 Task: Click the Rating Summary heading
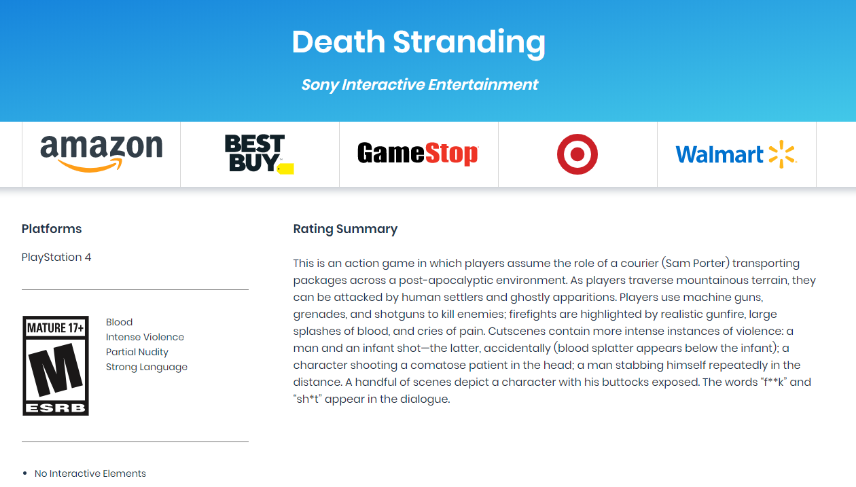point(345,229)
